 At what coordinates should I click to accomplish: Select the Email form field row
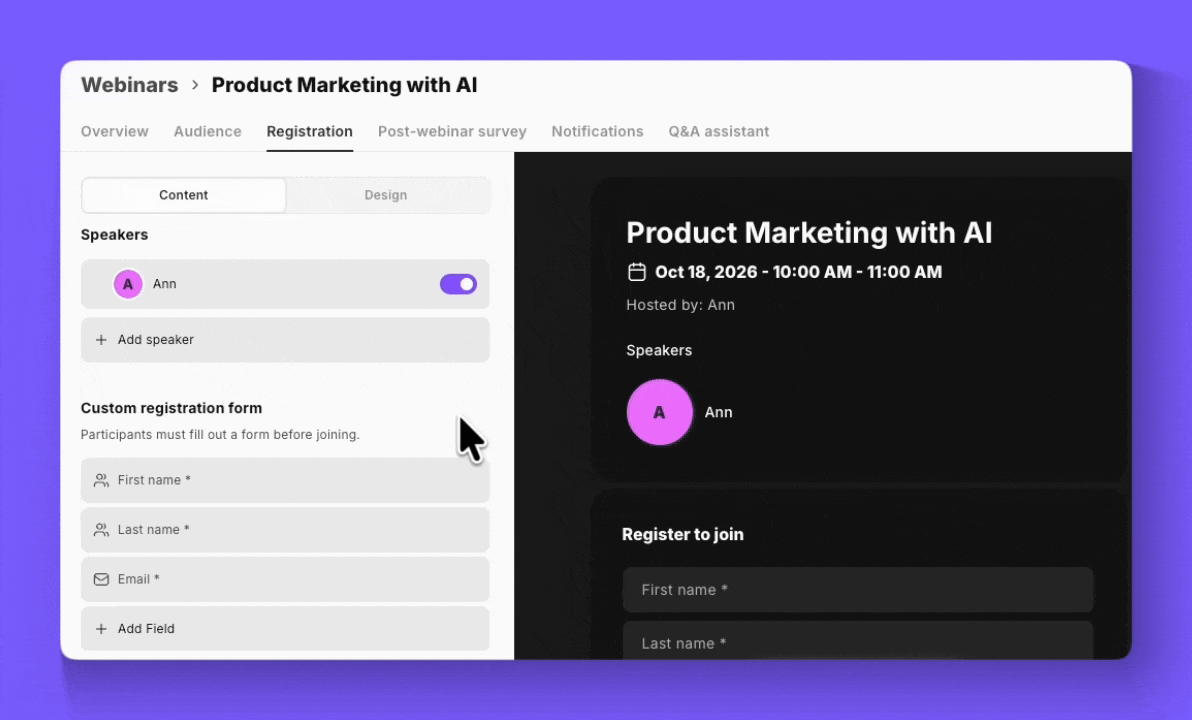285,579
